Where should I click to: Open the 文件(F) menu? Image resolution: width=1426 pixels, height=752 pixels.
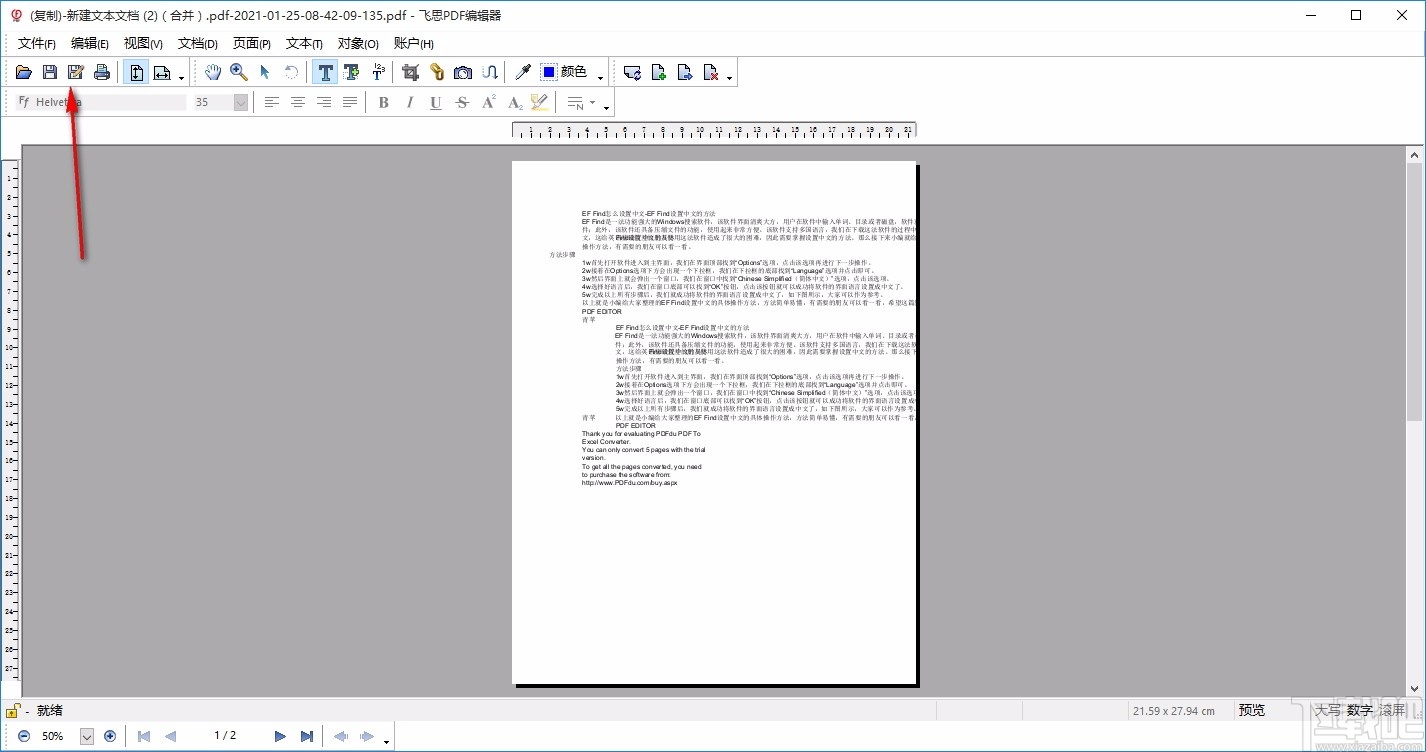click(37, 43)
